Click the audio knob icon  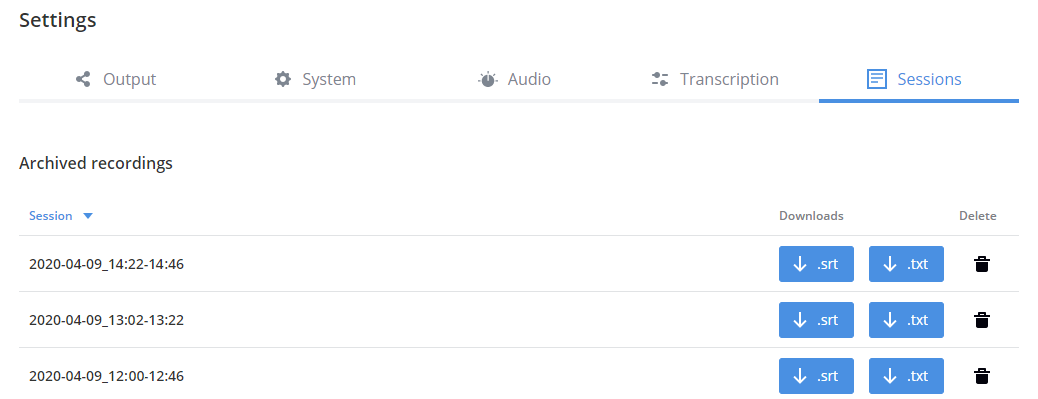point(488,79)
